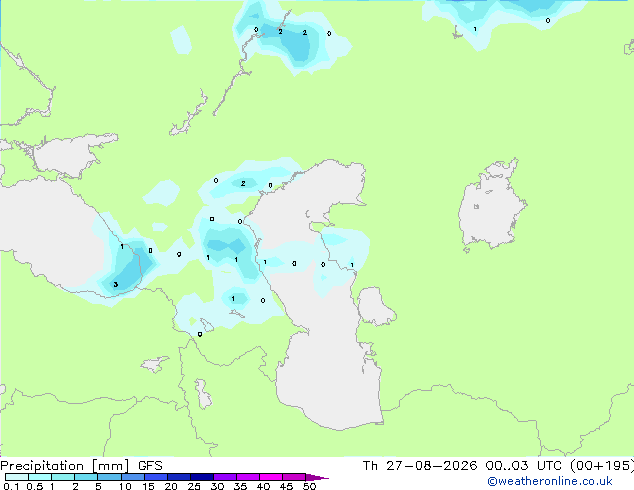The height and width of the screenshot is (490, 634).
Task: Click the '10' legend scale label
Action: [125, 486]
